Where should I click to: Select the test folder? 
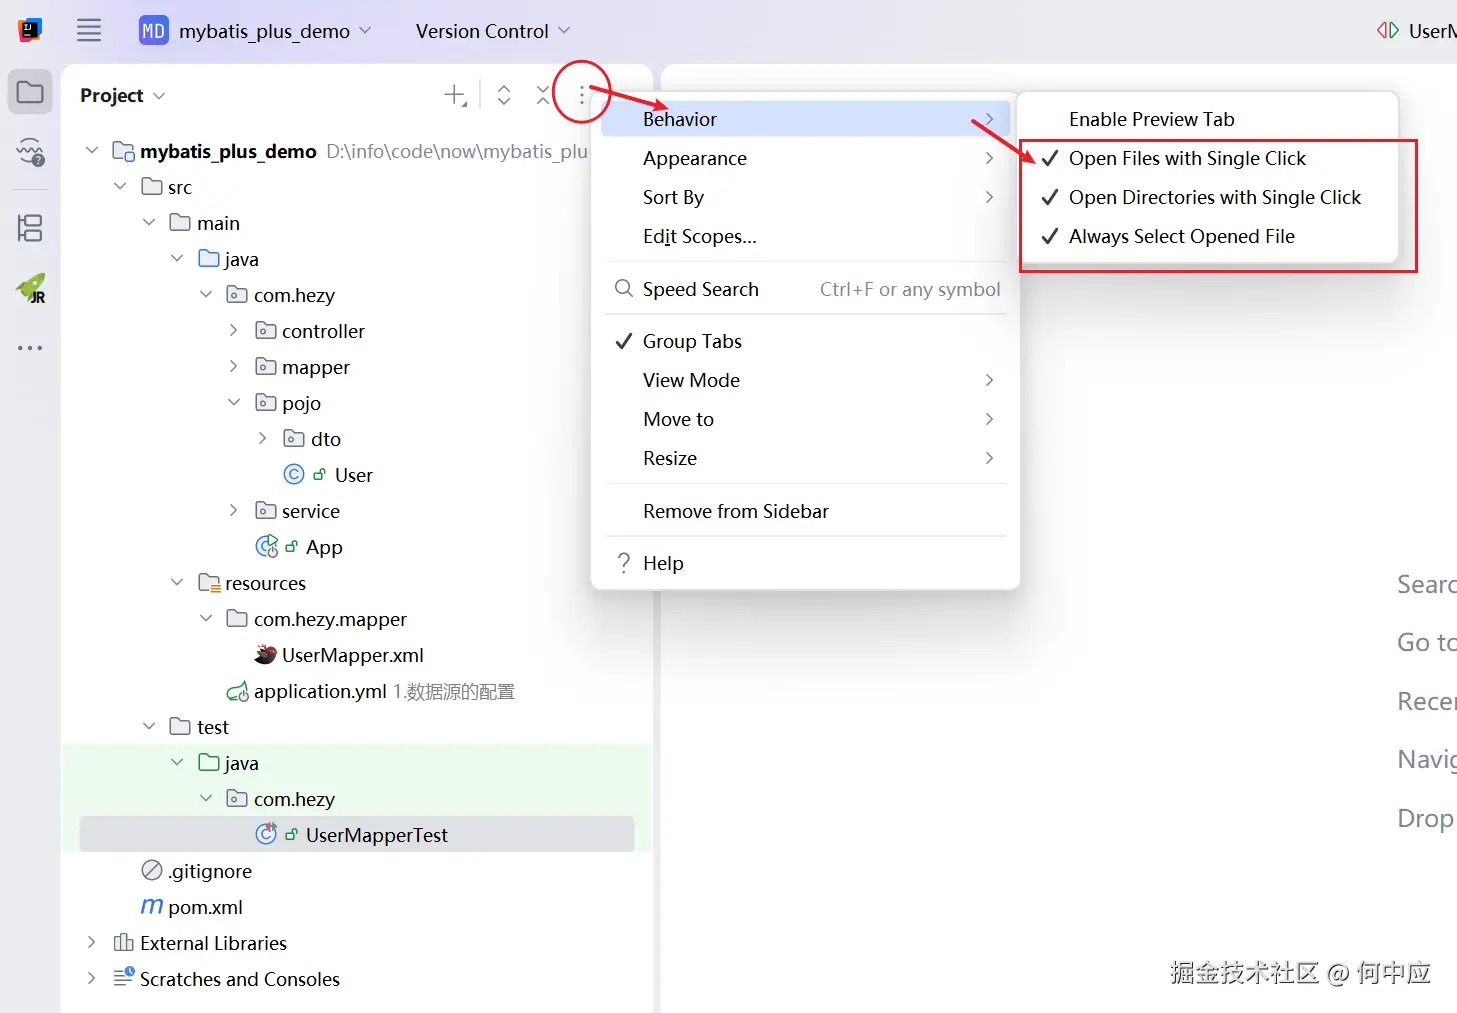(213, 727)
